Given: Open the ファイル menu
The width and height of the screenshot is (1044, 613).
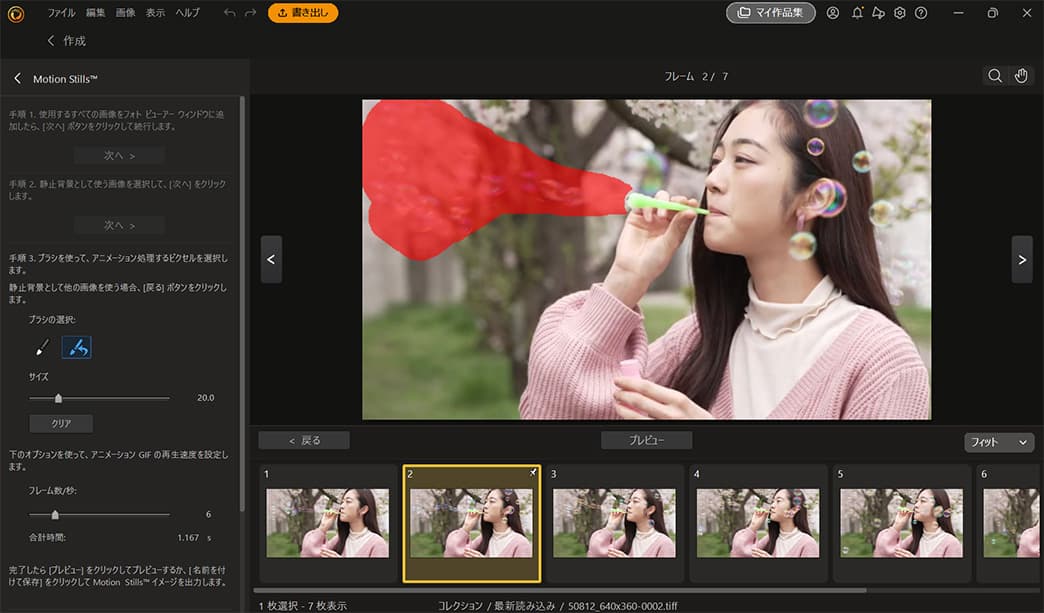Looking at the screenshot, I should 61,13.
